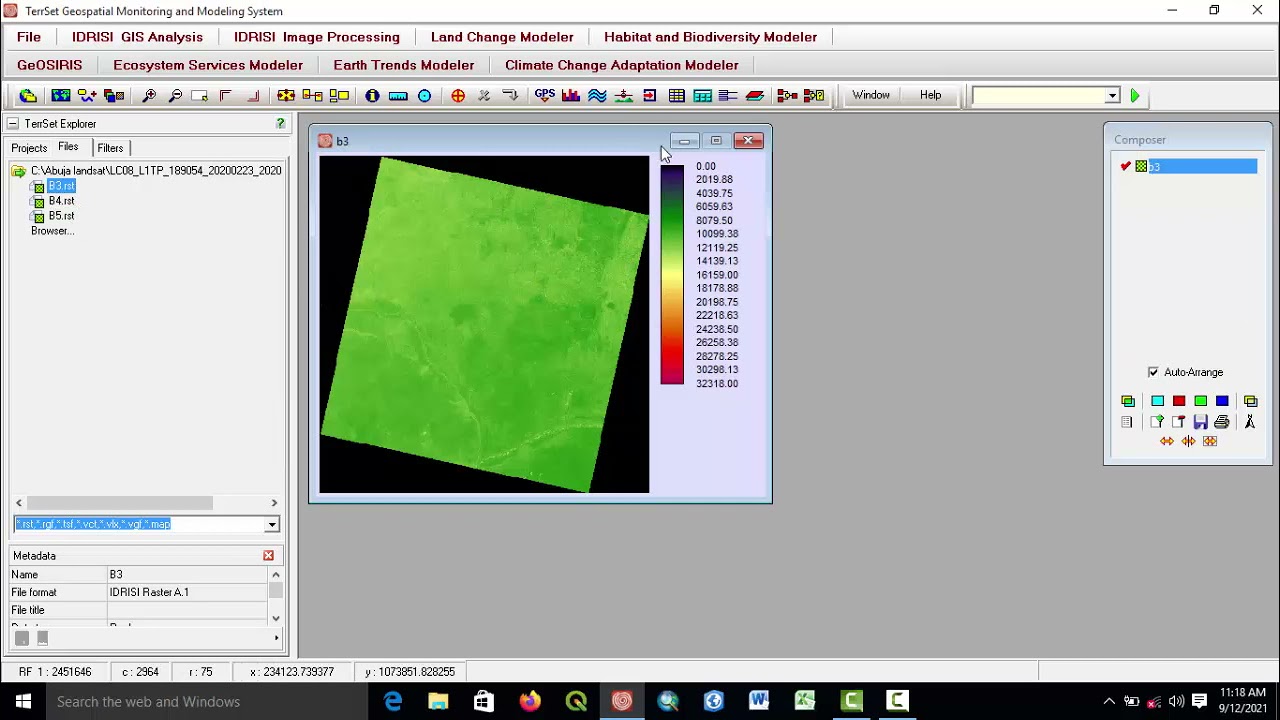Open Ecosystem Services Modeler menu
The image size is (1280, 720).
pos(208,65)
